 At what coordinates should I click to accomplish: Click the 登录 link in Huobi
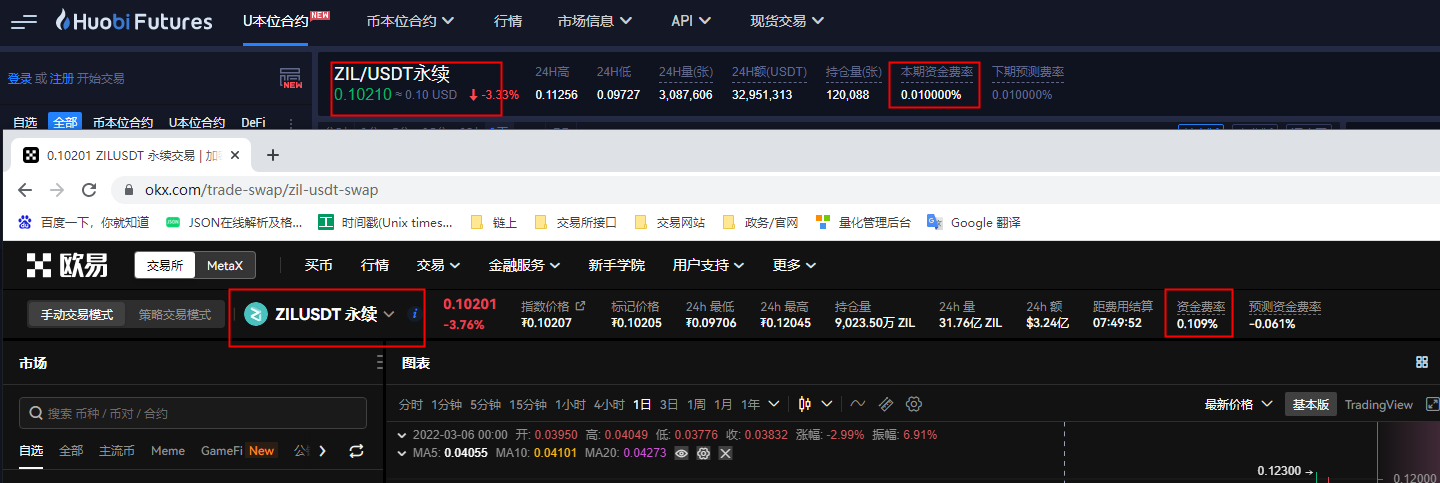[x=20, y=78]
